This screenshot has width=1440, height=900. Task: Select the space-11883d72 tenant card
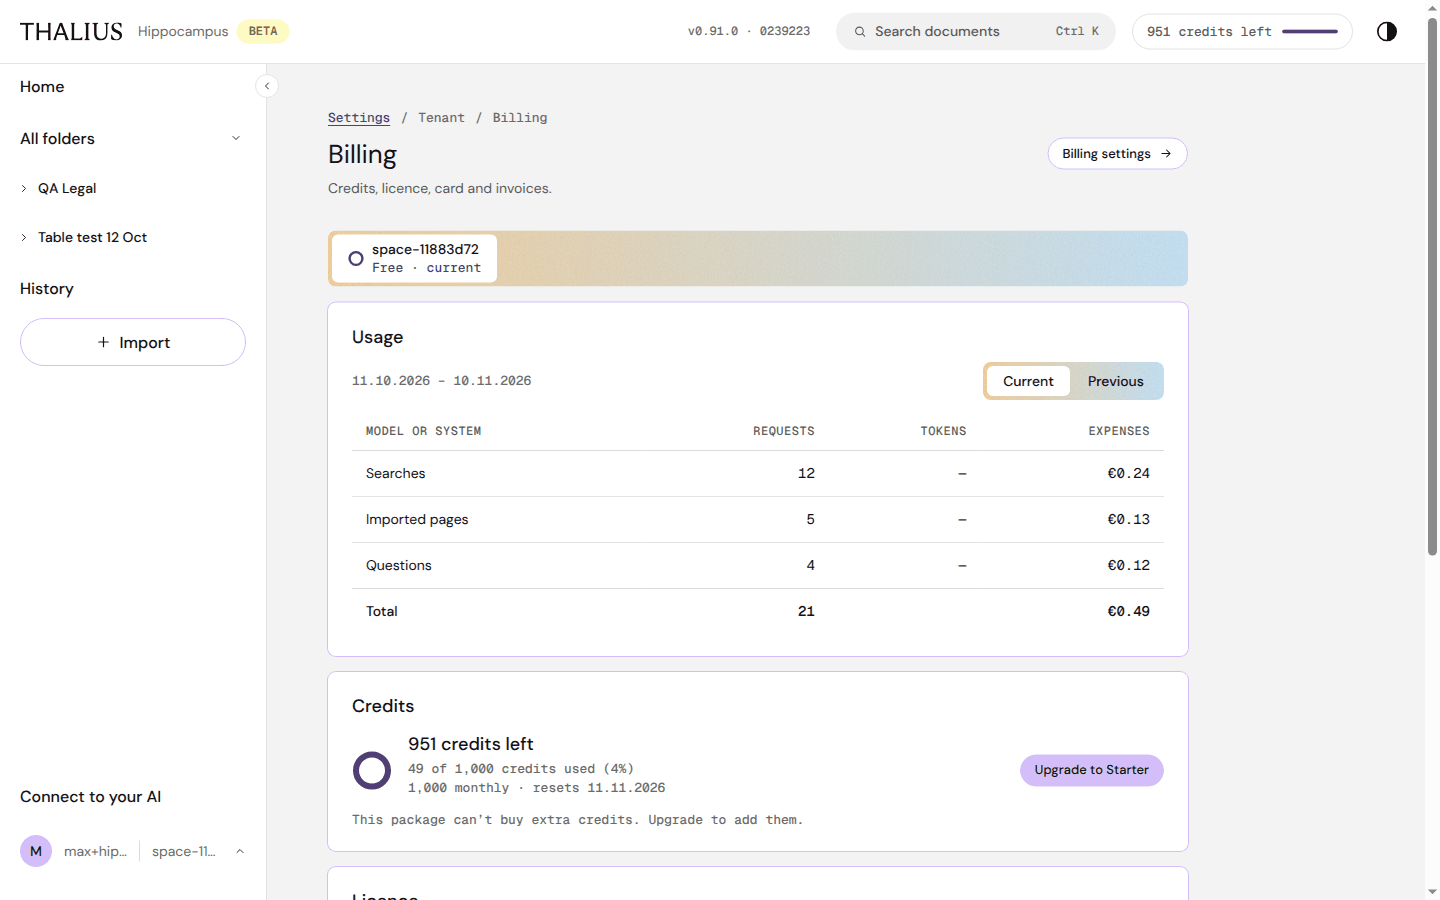point(414,258)
